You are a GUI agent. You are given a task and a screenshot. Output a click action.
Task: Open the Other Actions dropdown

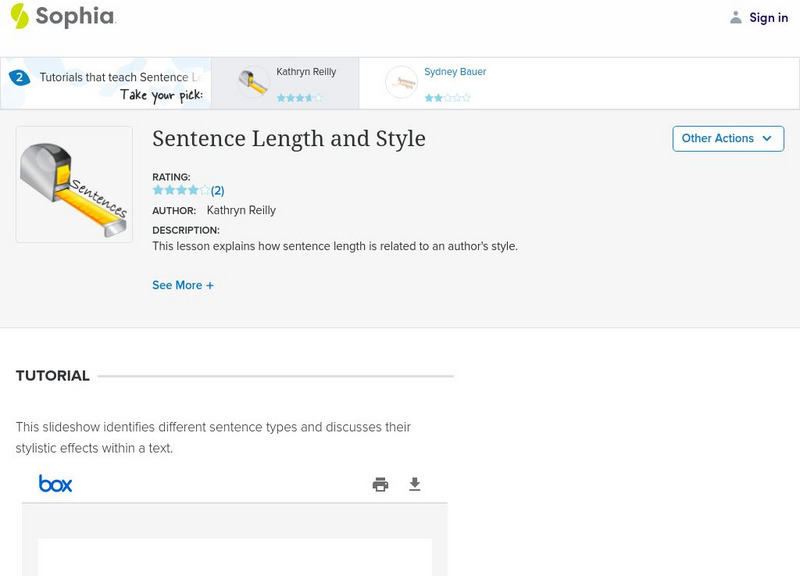(x=727, y=139)
